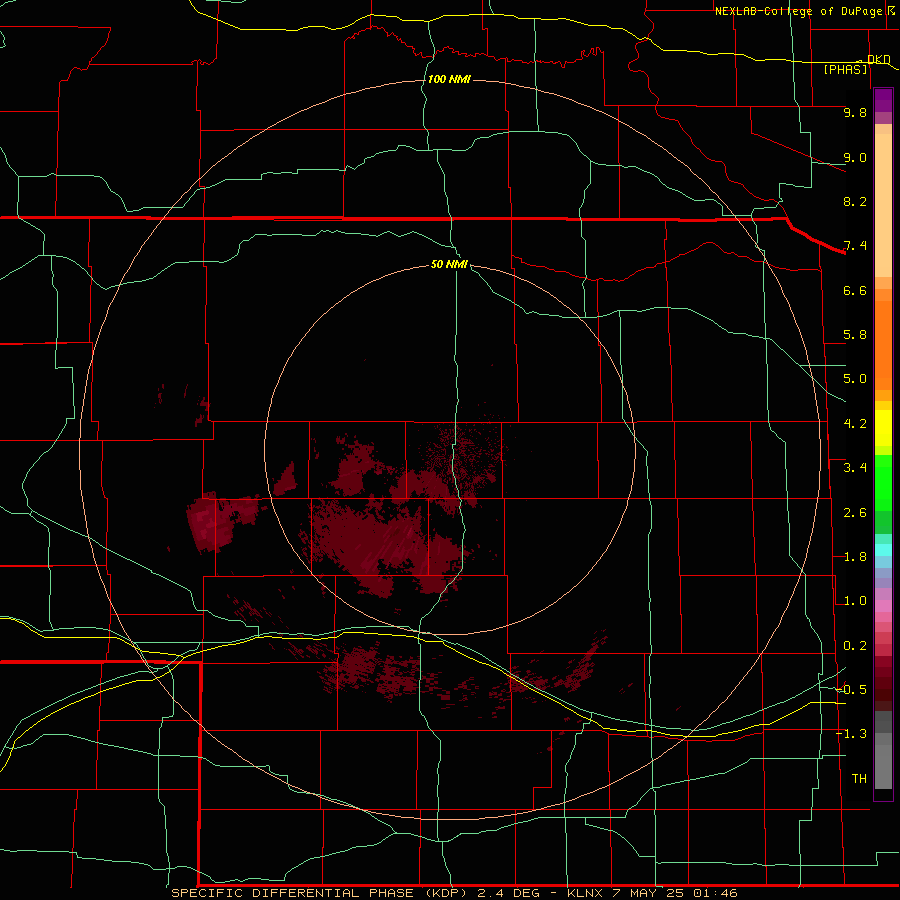
Task: Click the 9.0 color scale value
Action: 855,157
